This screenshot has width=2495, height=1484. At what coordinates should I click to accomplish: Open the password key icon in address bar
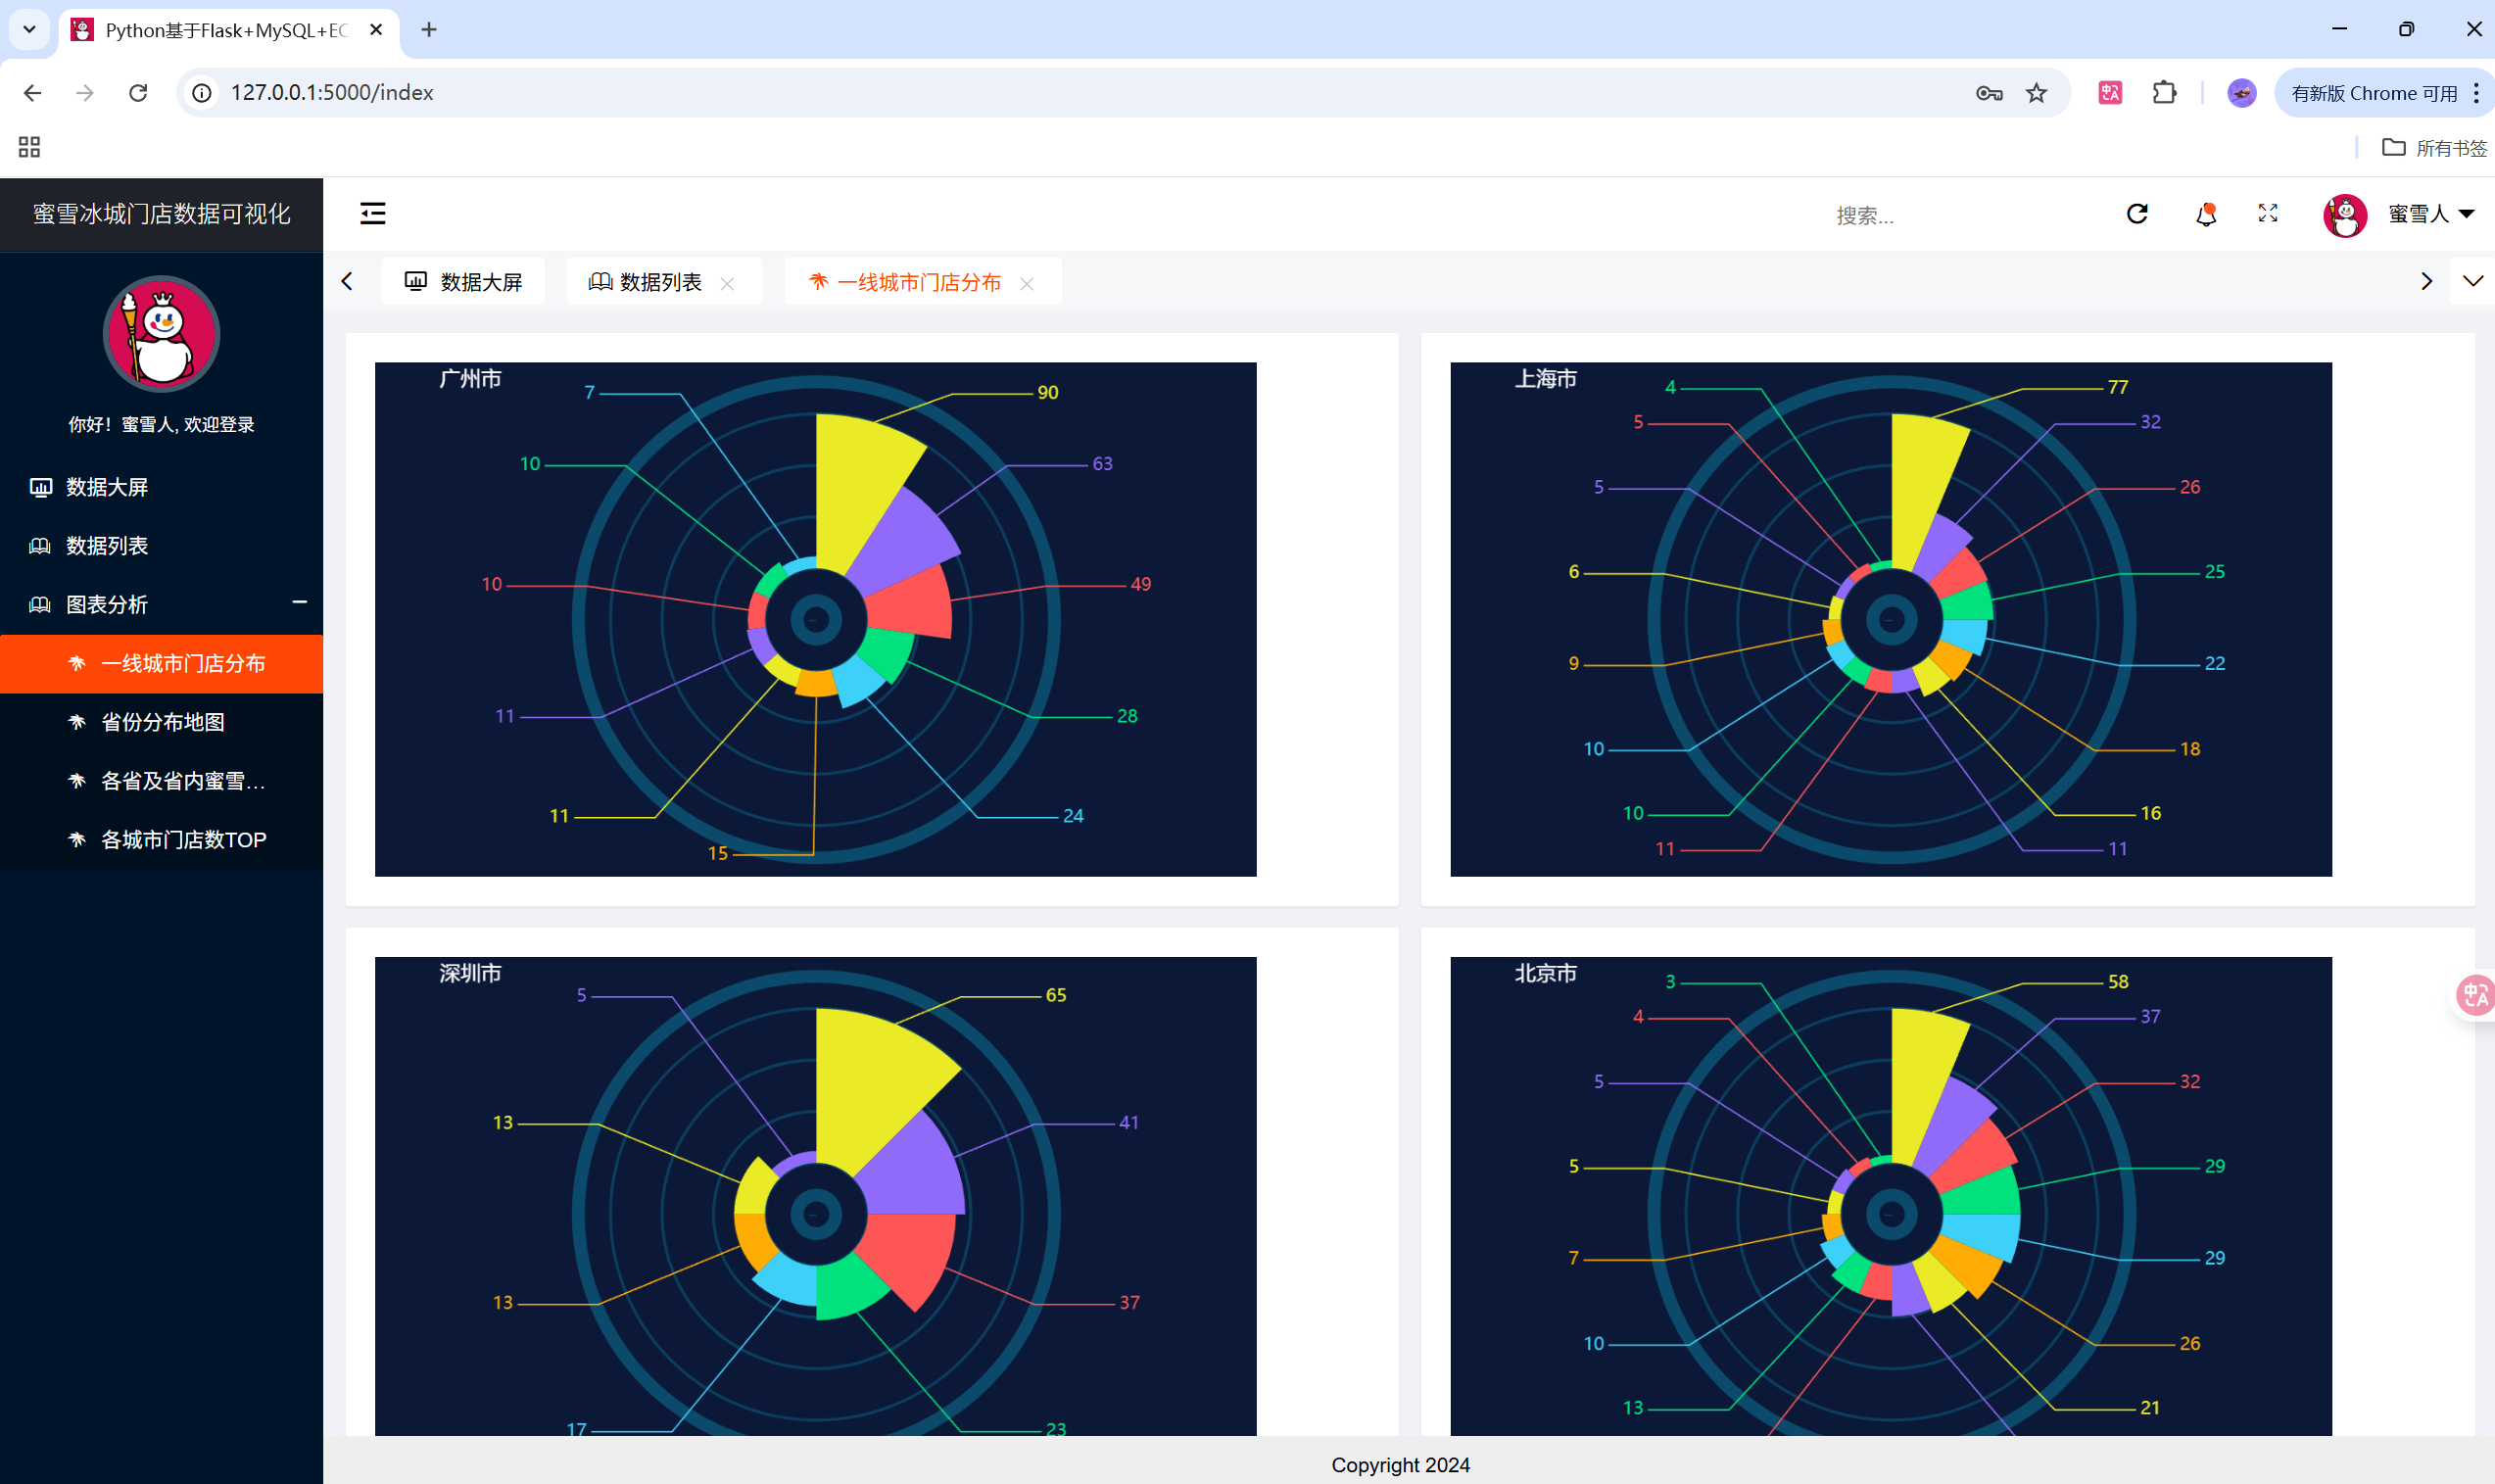tap(1988, 93)
